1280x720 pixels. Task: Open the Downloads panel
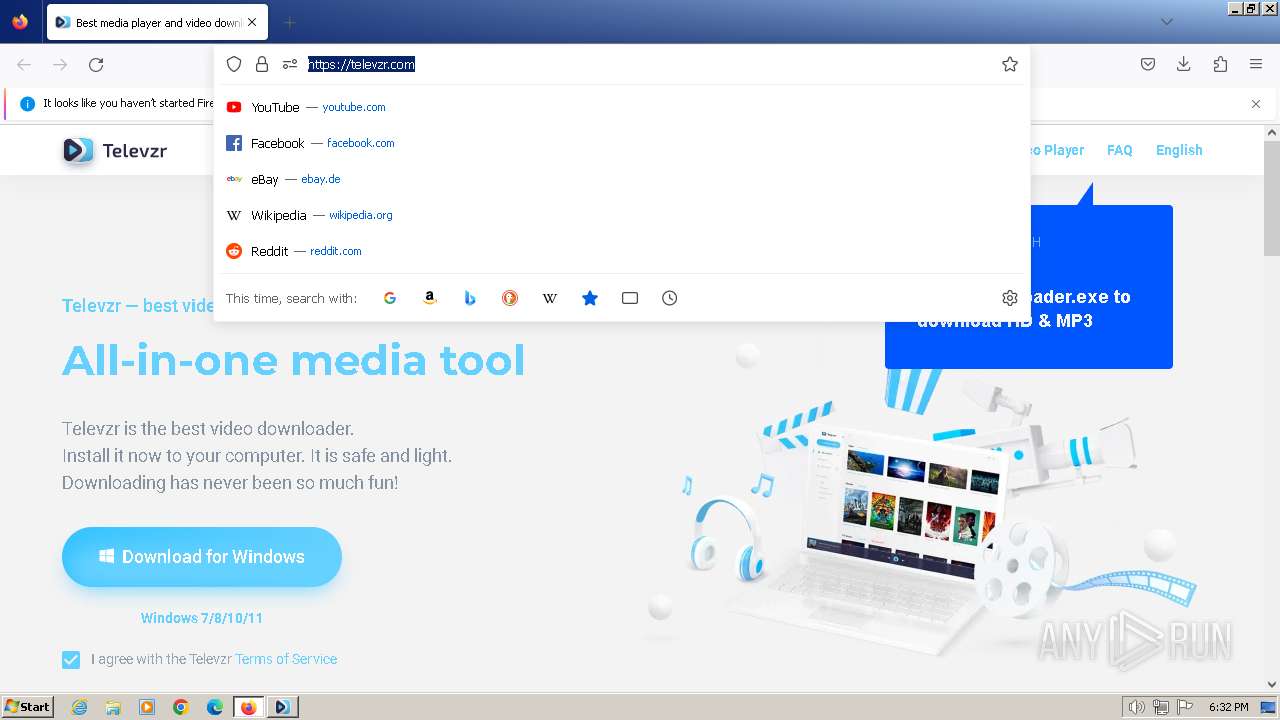[x=1184, y=64]
